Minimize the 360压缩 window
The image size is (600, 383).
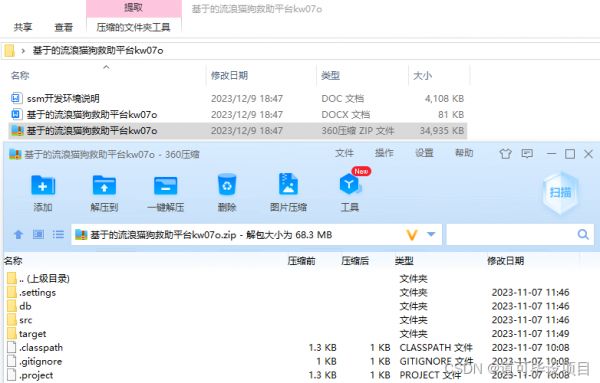point(551,154)
